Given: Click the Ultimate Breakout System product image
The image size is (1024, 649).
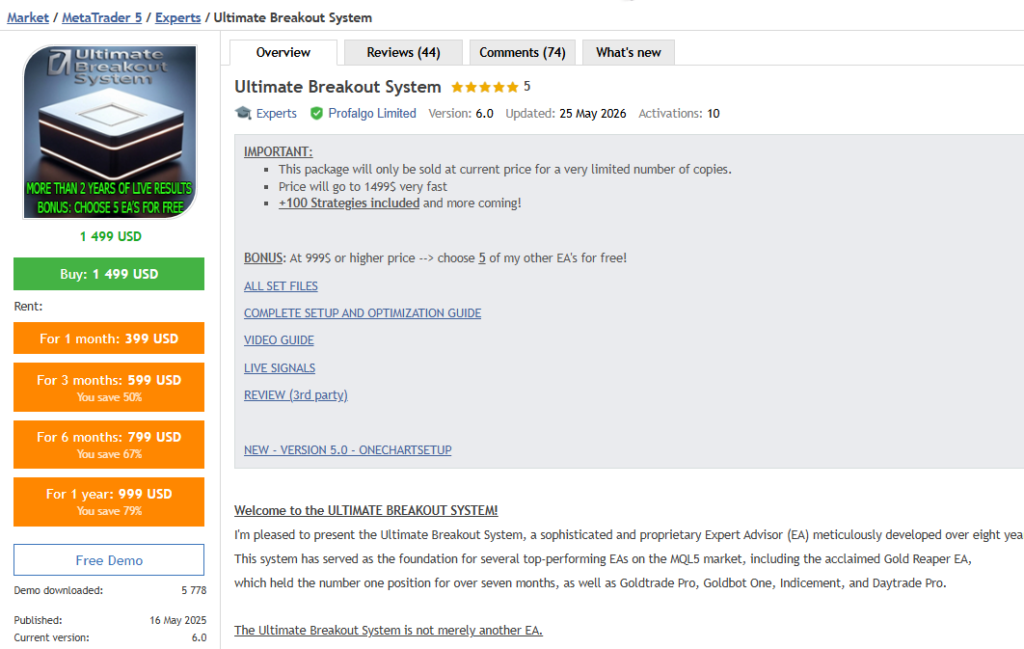Looking at the screenshot, I should point(110,132).
